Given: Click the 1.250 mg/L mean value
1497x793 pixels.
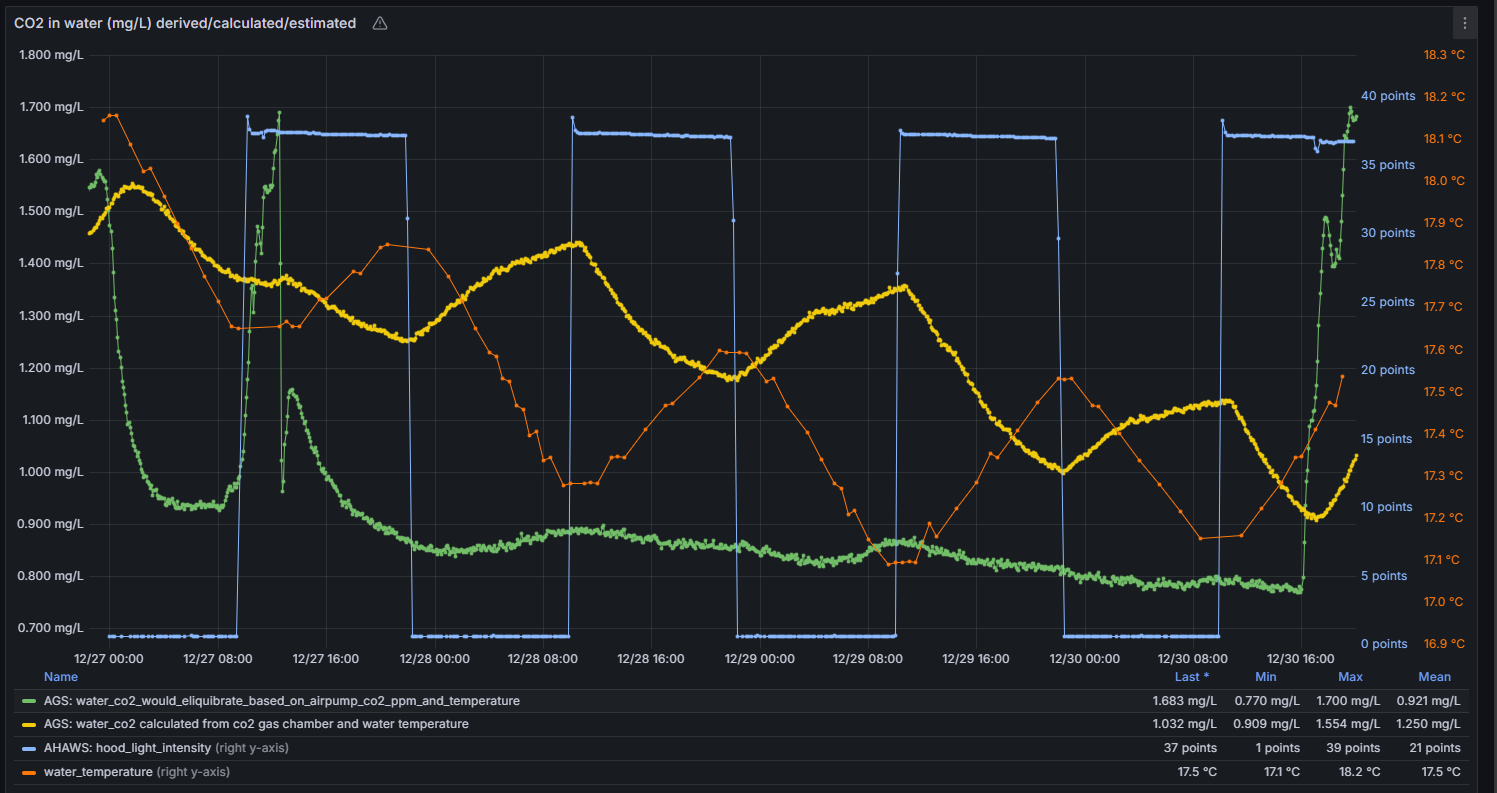Looking at the screenshot, I should pos(1428,724).
